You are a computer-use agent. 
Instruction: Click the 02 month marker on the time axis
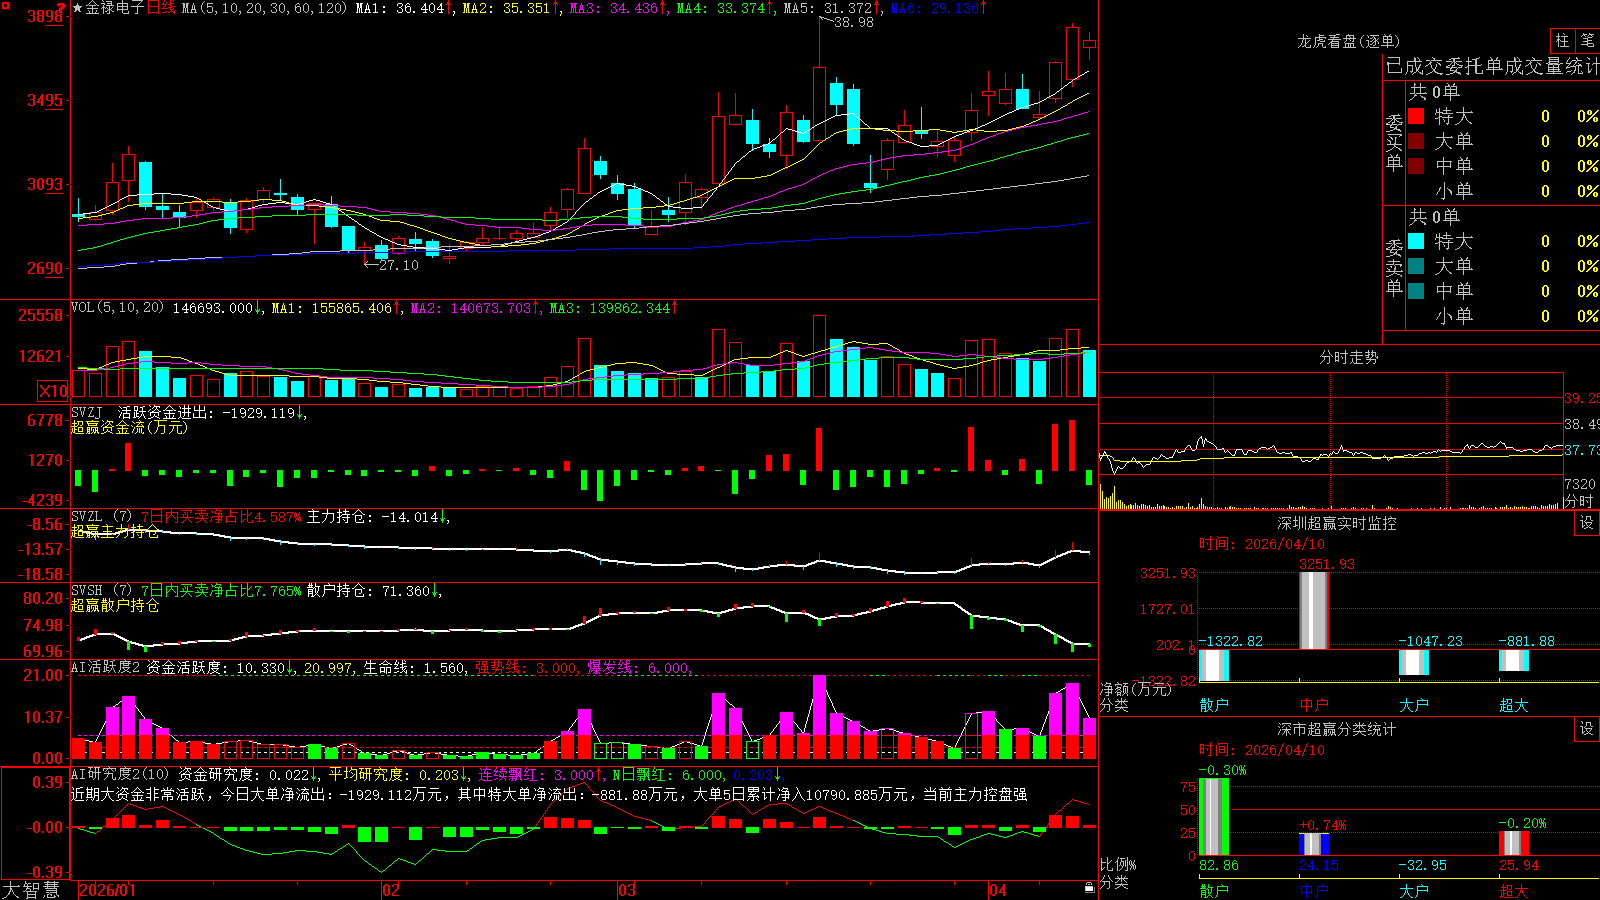pos(391,890)
